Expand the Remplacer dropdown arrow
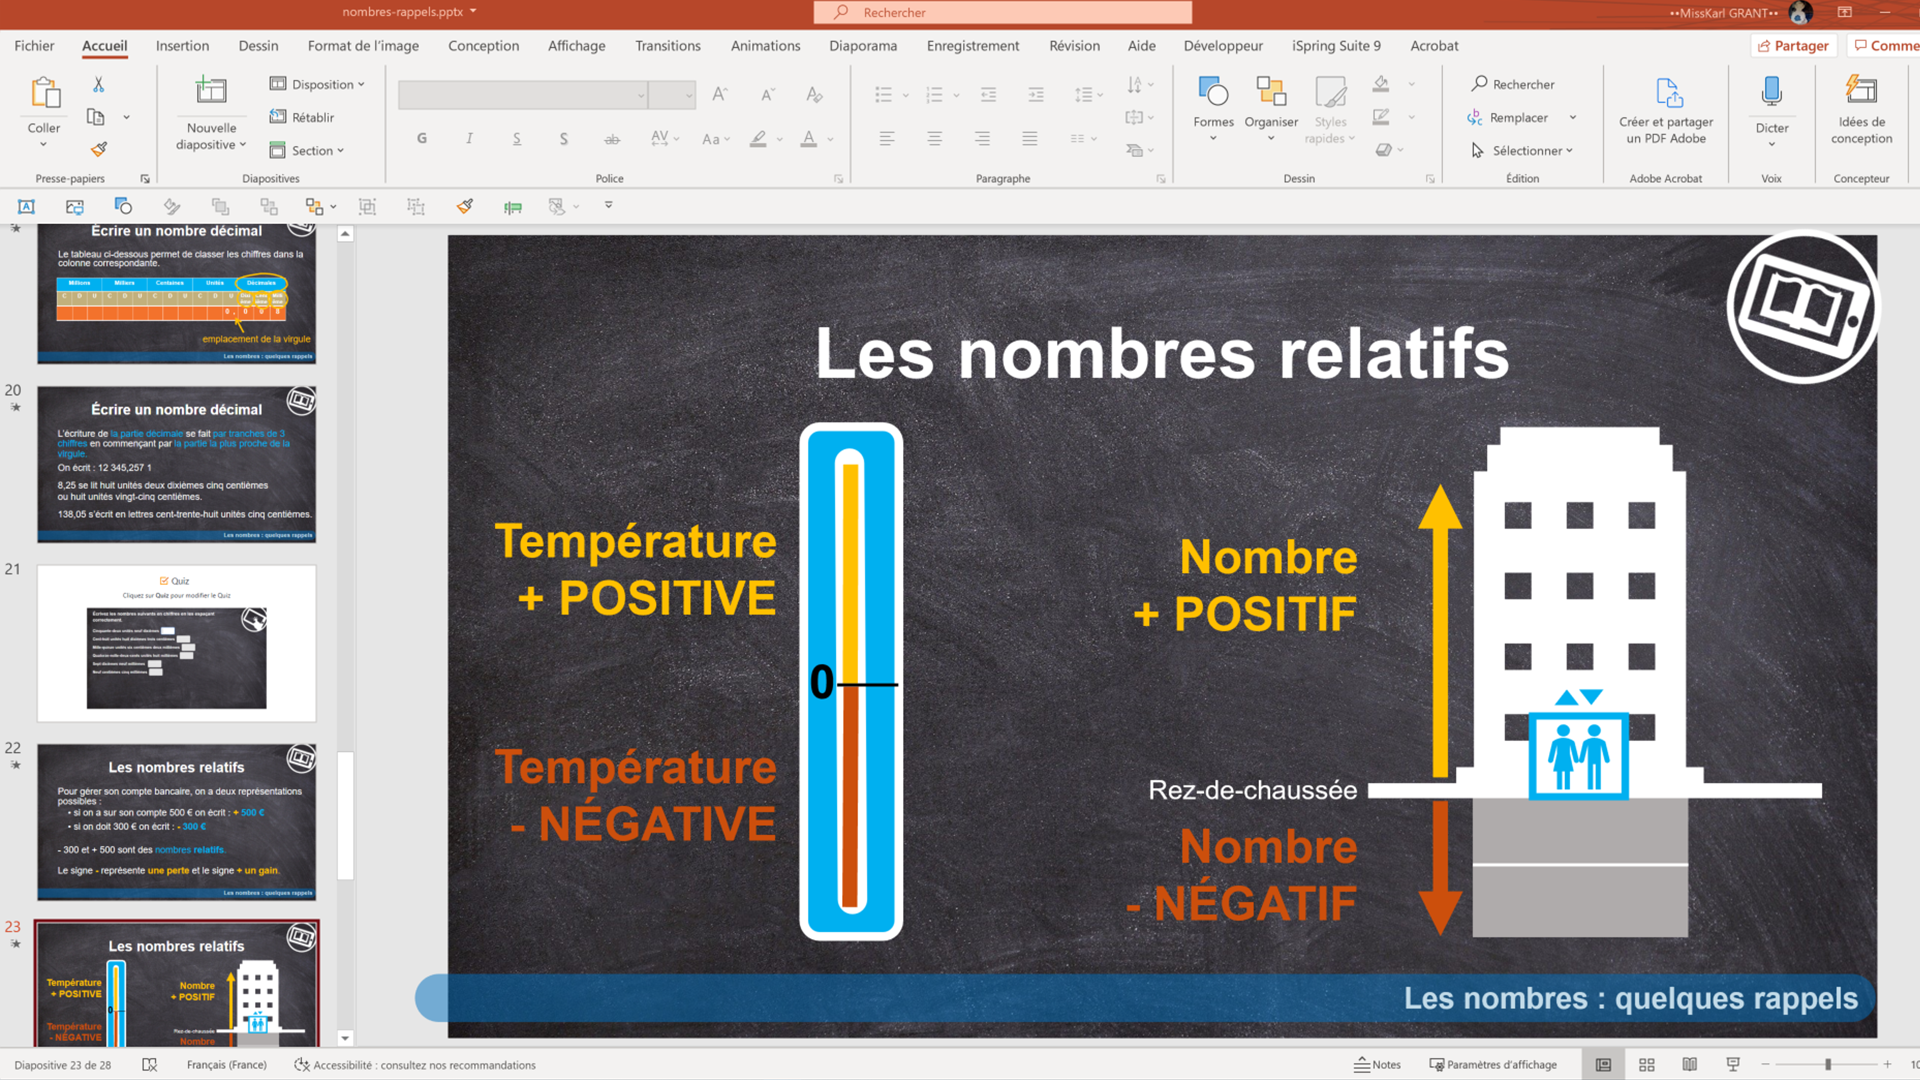 (1573, 117)
